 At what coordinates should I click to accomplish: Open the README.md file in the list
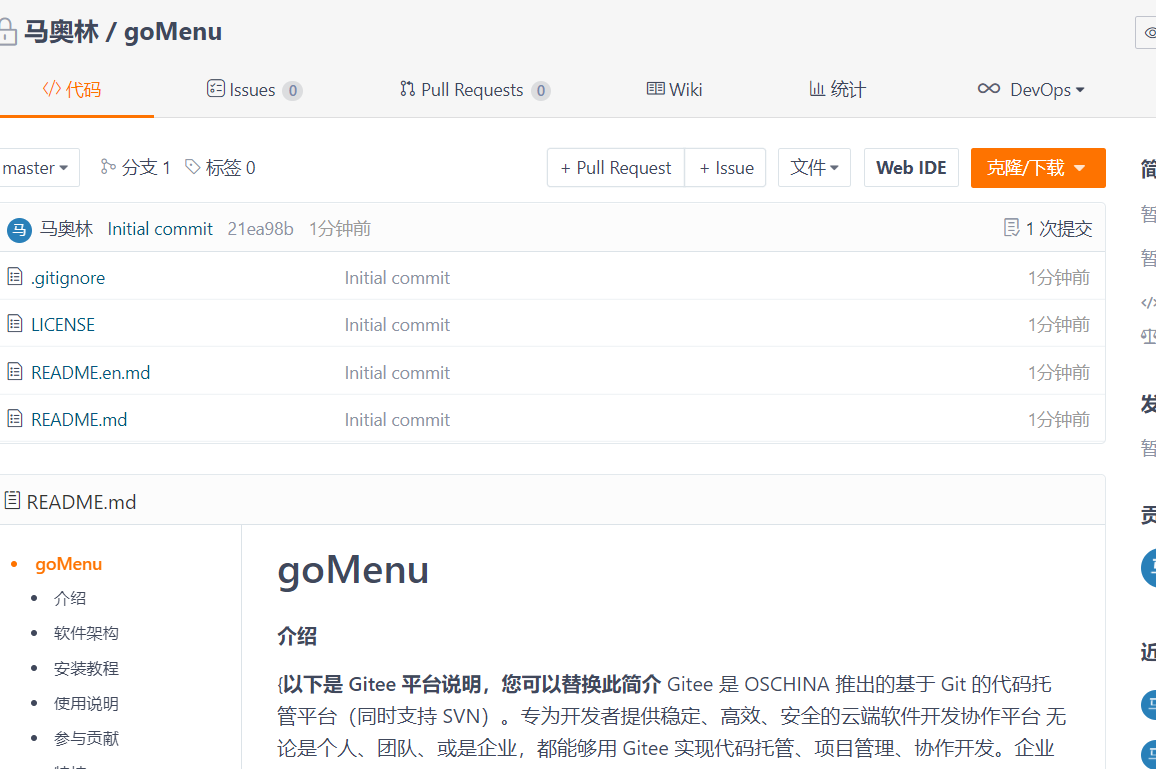pos(79,420)
